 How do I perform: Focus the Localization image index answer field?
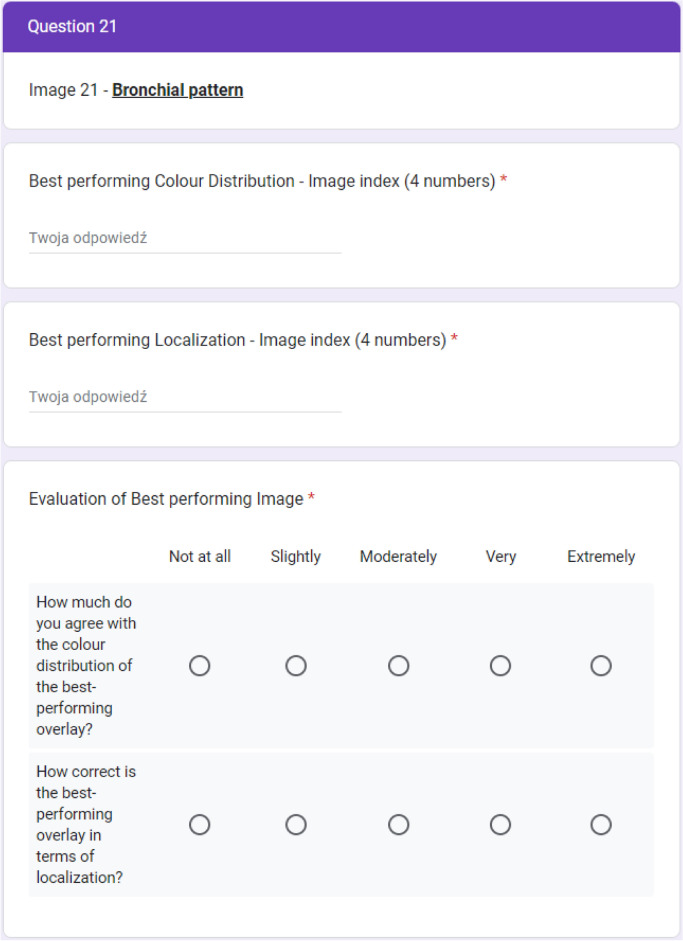coord(185,397)
